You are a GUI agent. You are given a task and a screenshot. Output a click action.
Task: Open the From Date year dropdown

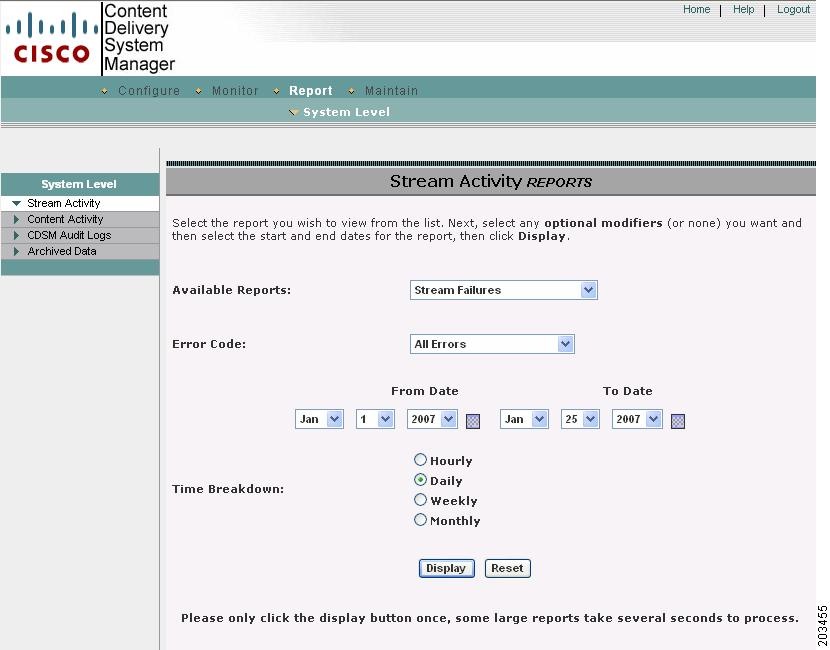432,419
